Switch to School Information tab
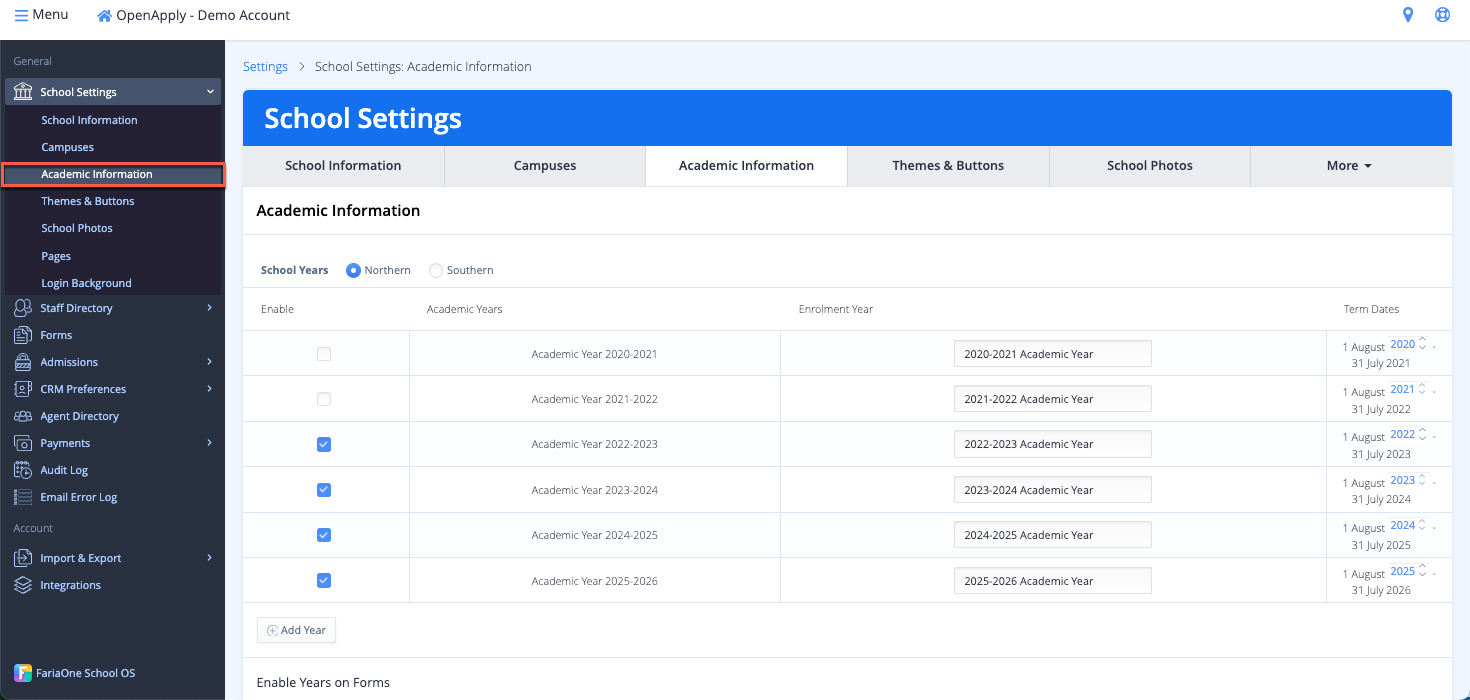The width and height of the screenshot is (1470, 700). coord(343,166)
